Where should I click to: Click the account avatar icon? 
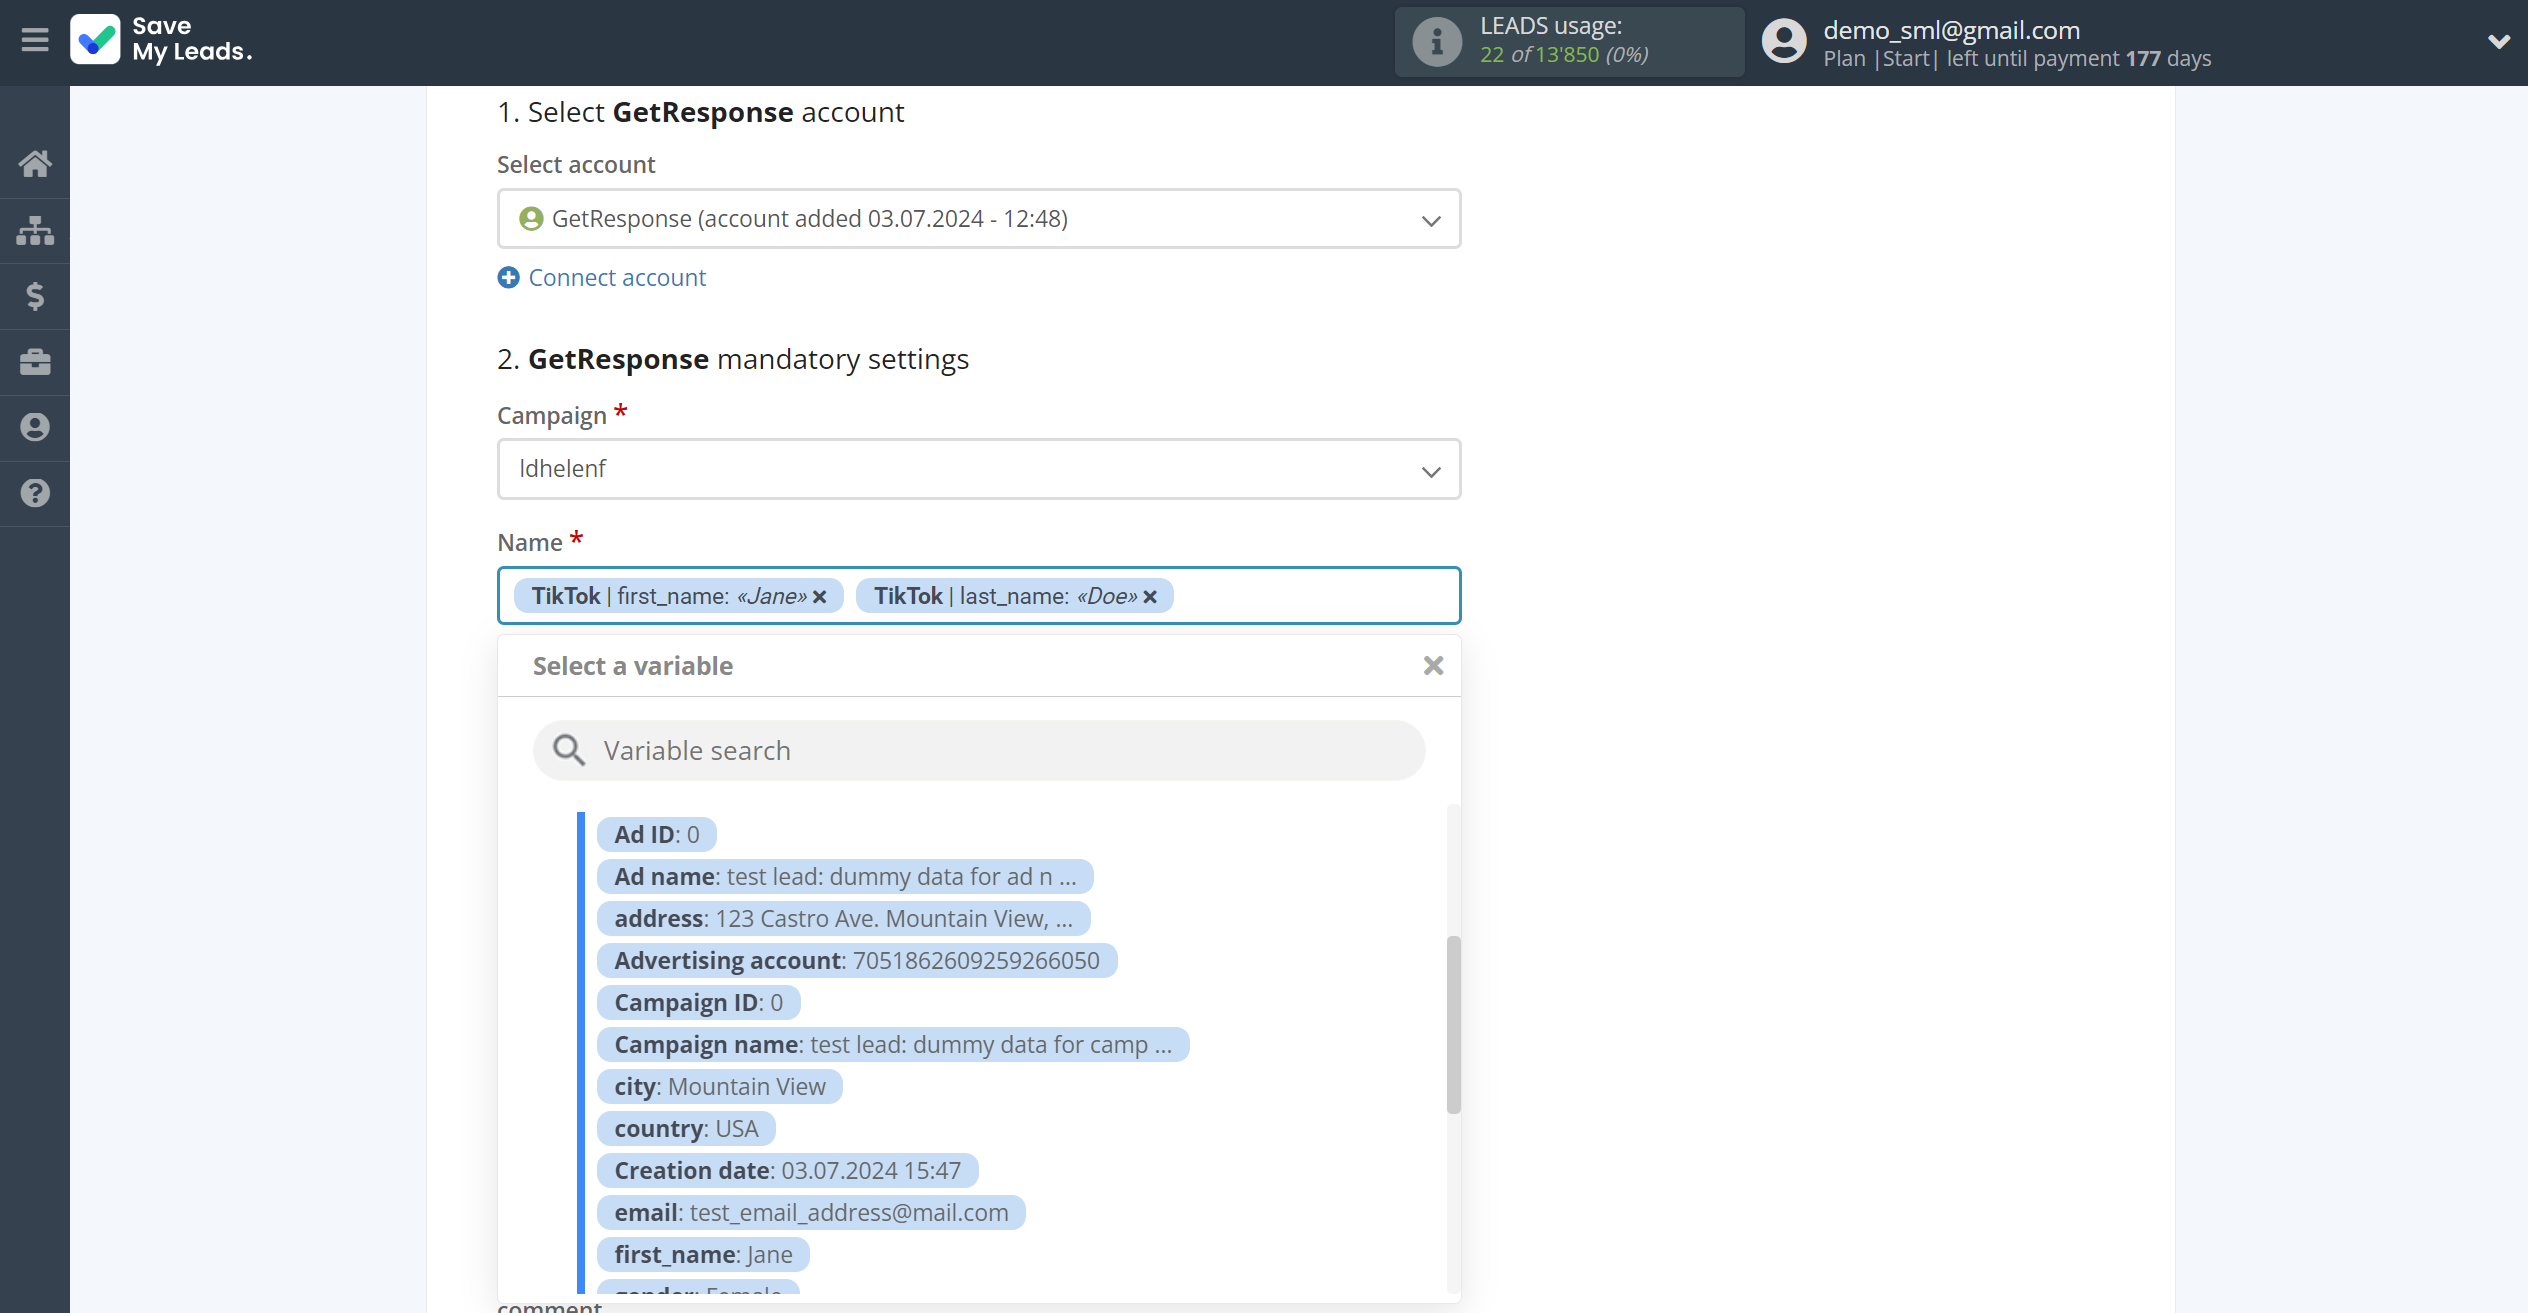(1784, 42)
